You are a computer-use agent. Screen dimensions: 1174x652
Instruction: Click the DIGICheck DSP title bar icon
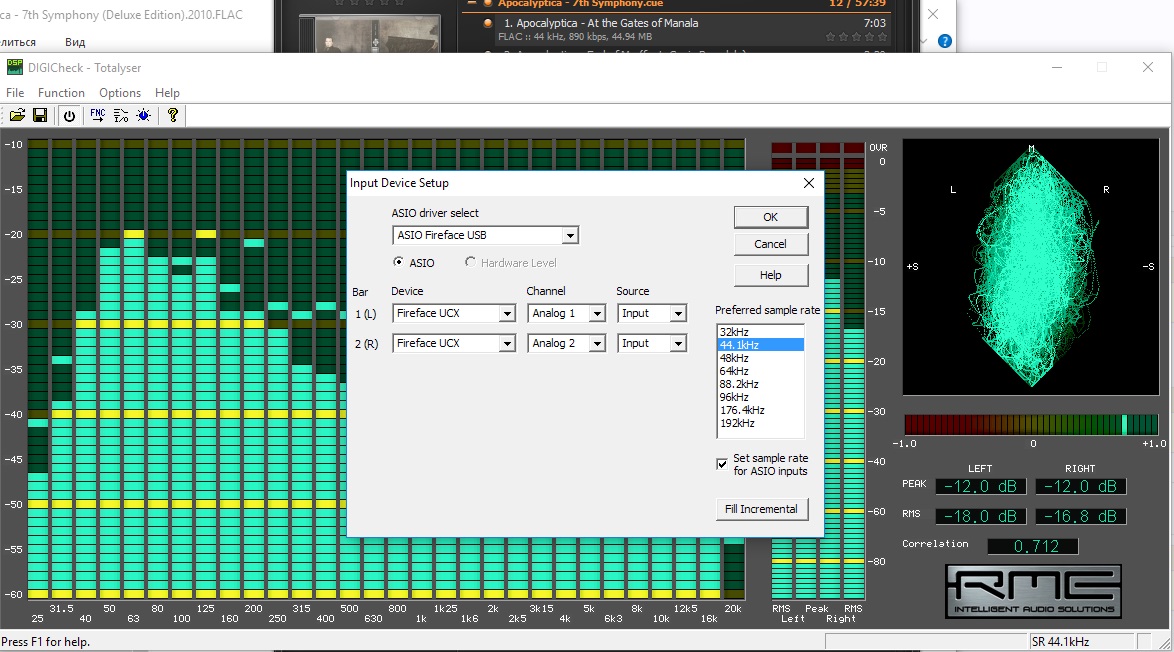[14, 67]
